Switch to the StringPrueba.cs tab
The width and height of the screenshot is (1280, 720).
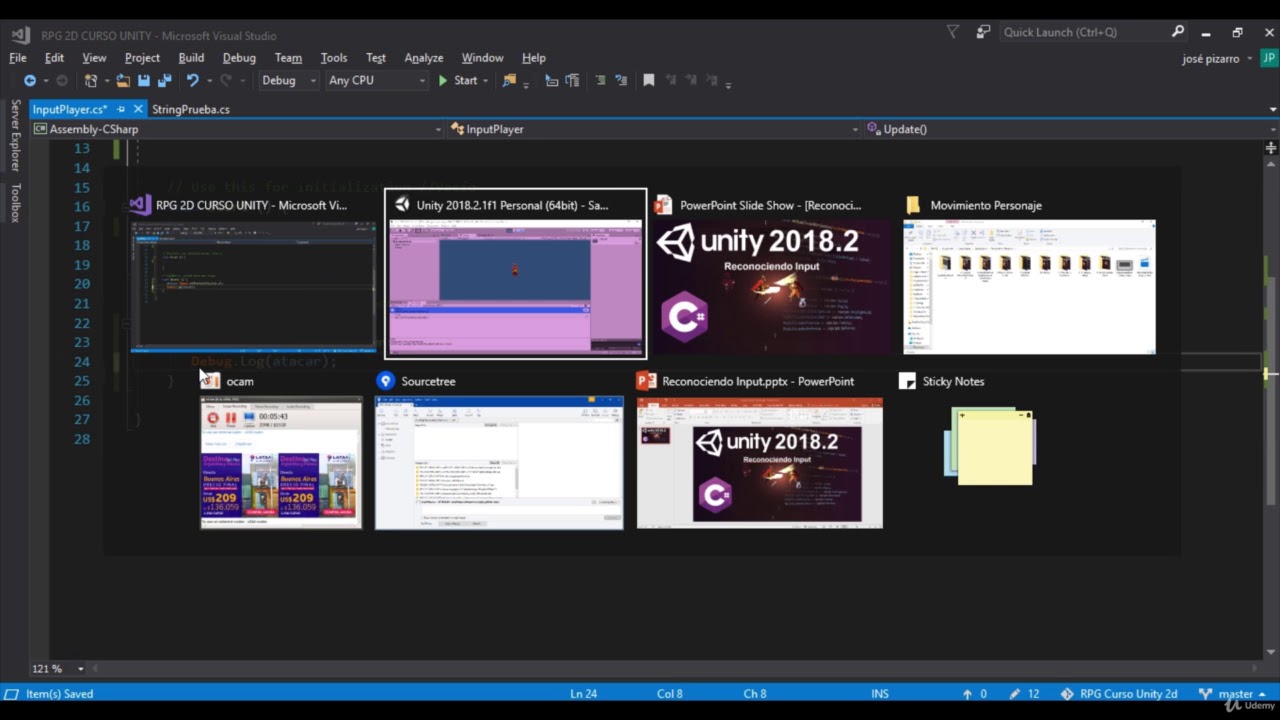(x=191, y=109)
